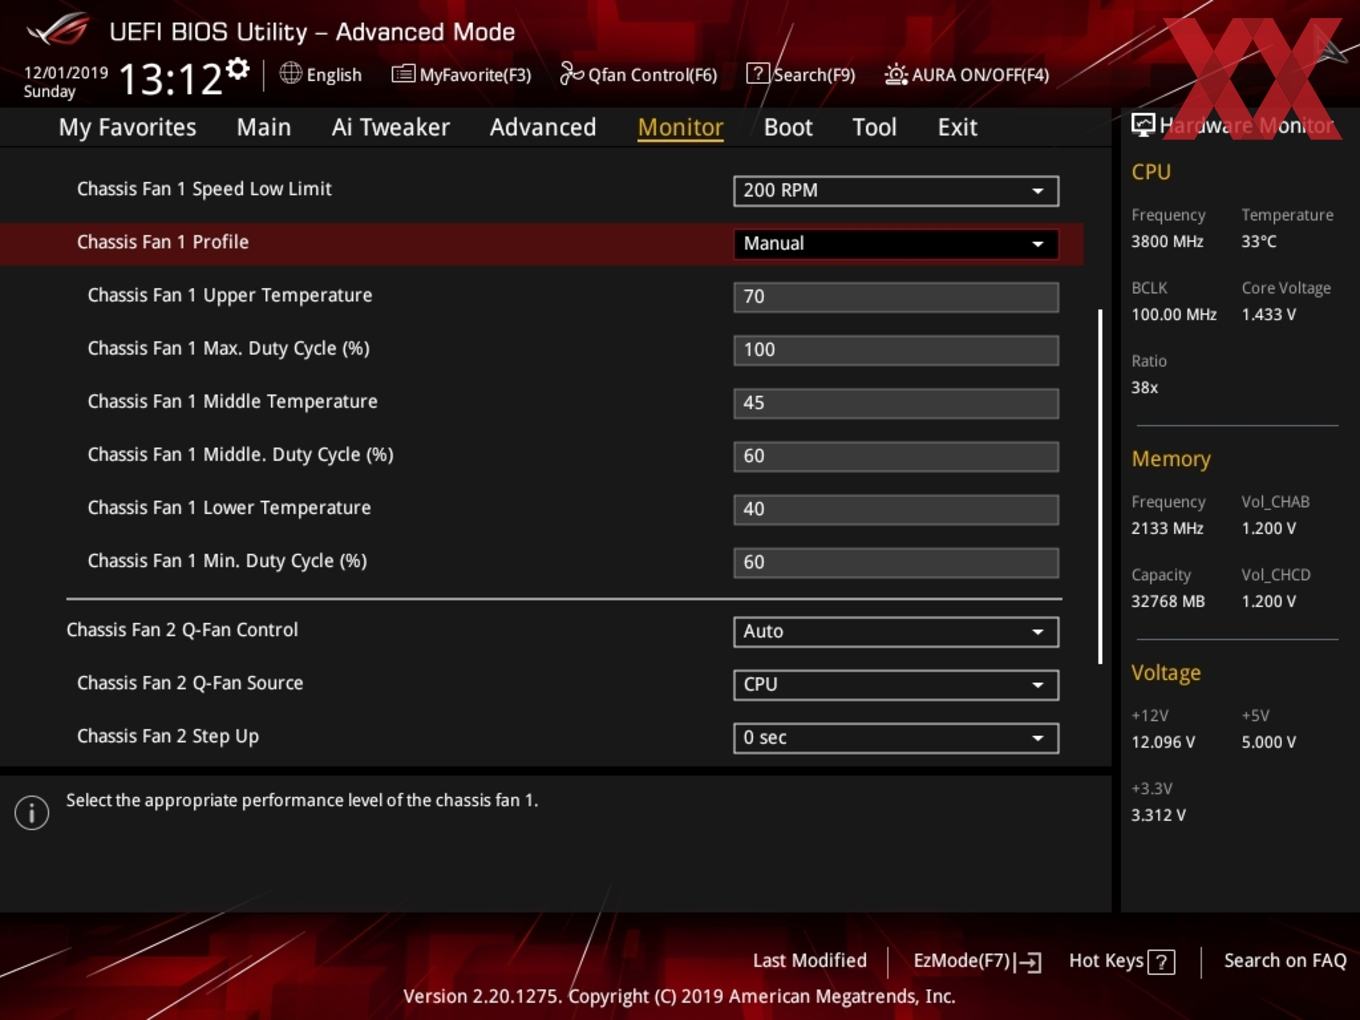Switch to the Ai Tweaker tab
This screenshot has height=1020, width=1360.
390,127
